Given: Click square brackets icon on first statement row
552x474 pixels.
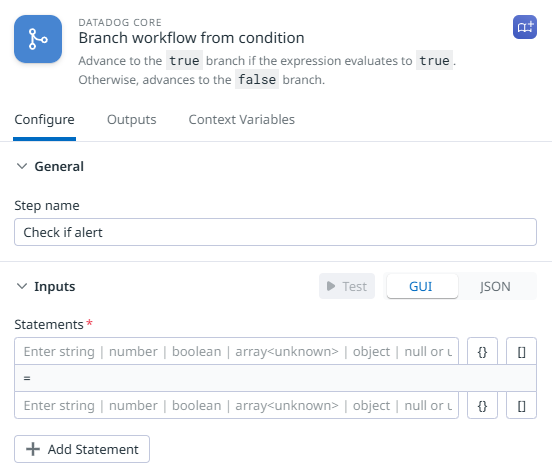Looking at the screenshot, I should click(x=521, y=351).
